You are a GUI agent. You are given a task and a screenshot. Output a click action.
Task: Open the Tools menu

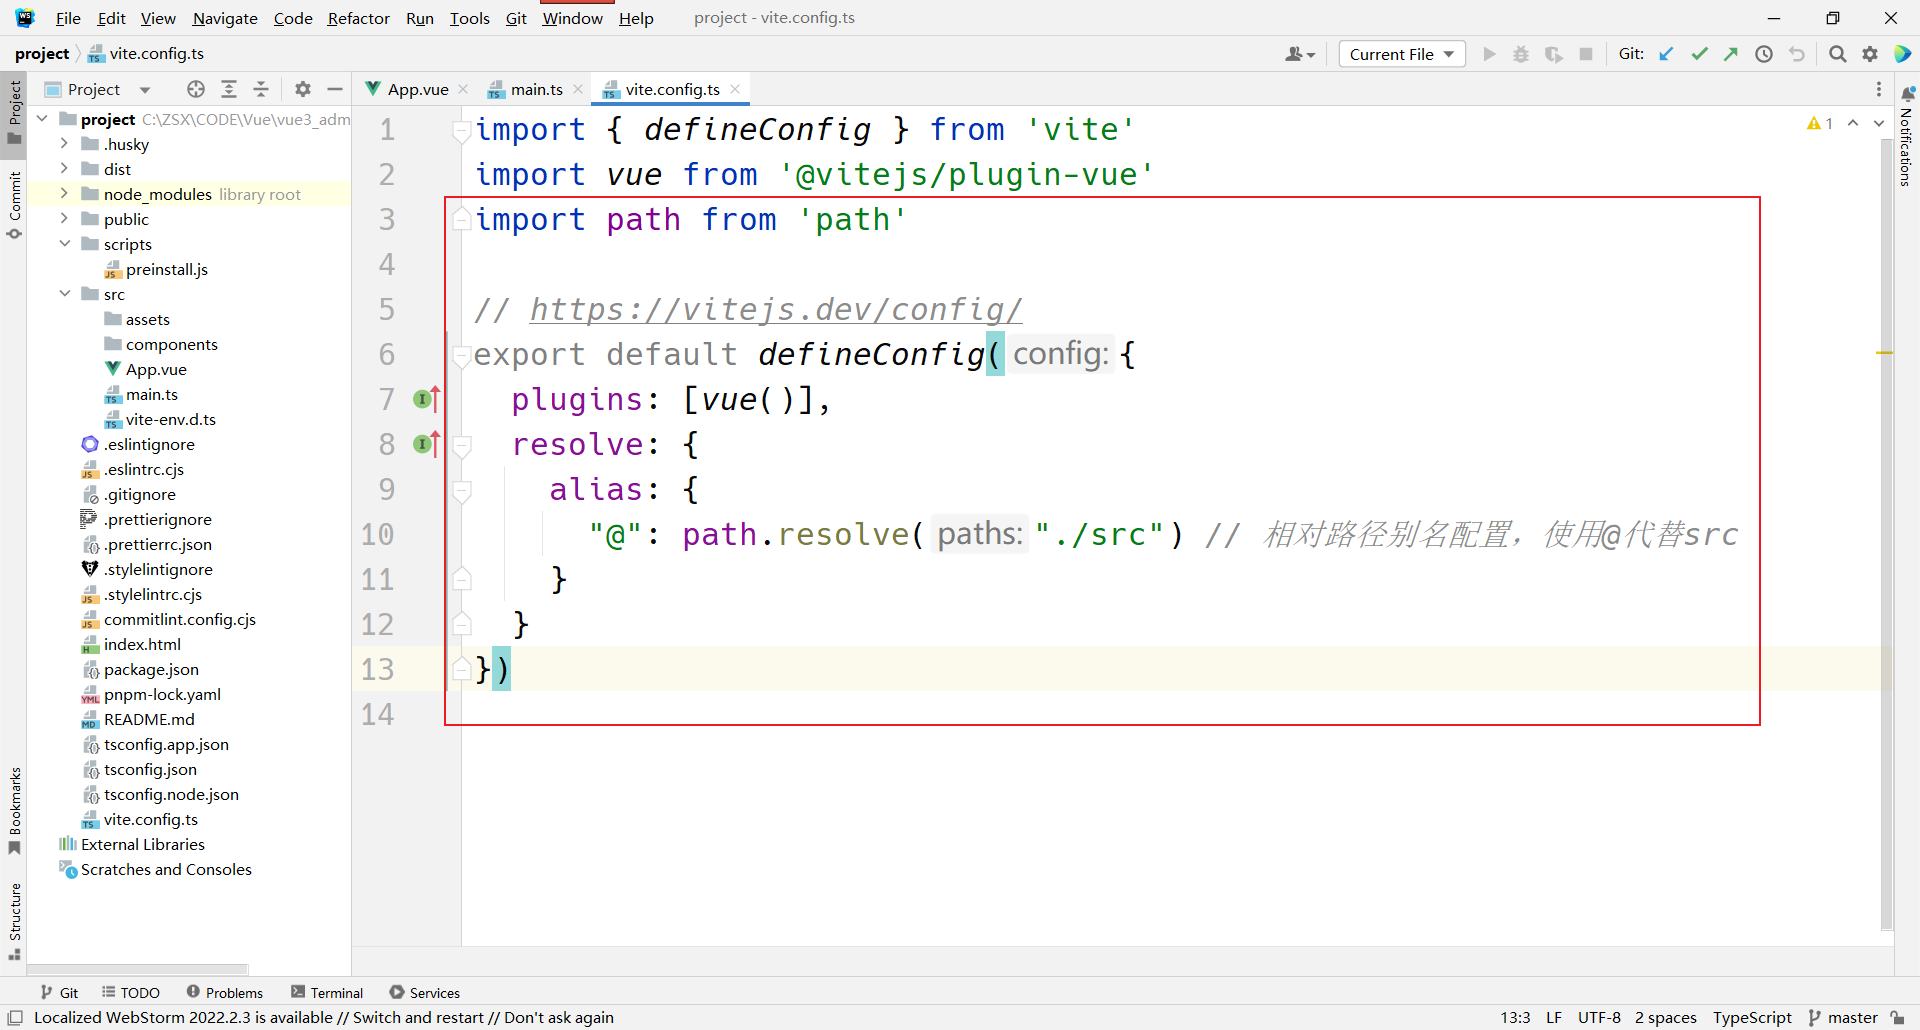(469, 18)
